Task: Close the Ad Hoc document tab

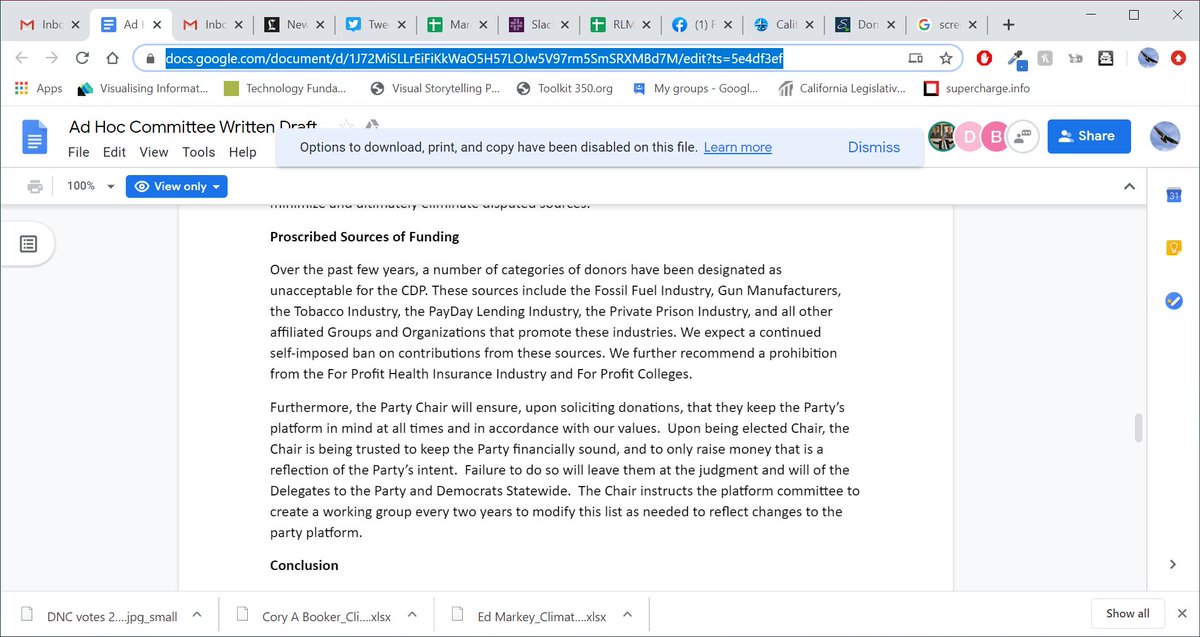Action: point(158,24)
